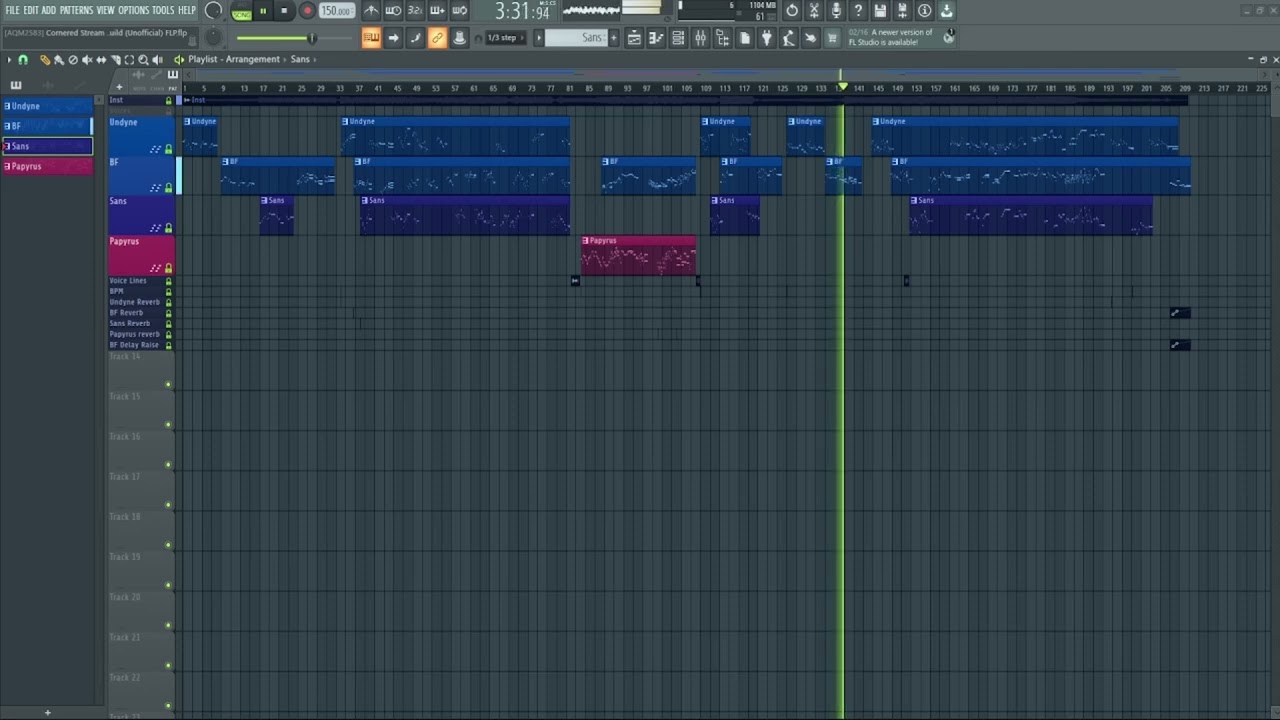Image resolution: width=1280 pixels, height=720 pixels.
Task: Toggle loop recording icon
Action: [x=459, y=11]
